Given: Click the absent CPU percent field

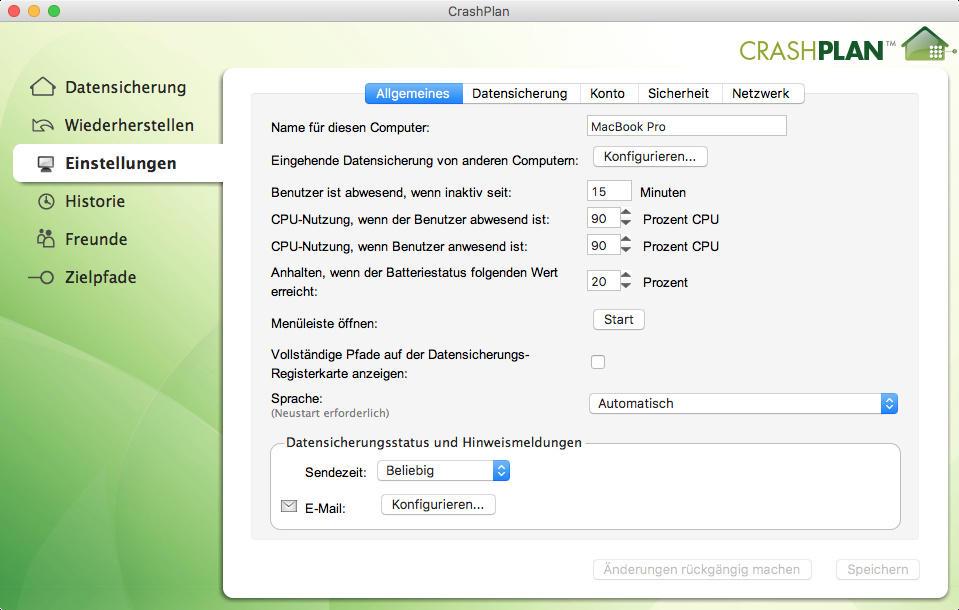Looking at the screenshot, I should [x=603, y=218].
